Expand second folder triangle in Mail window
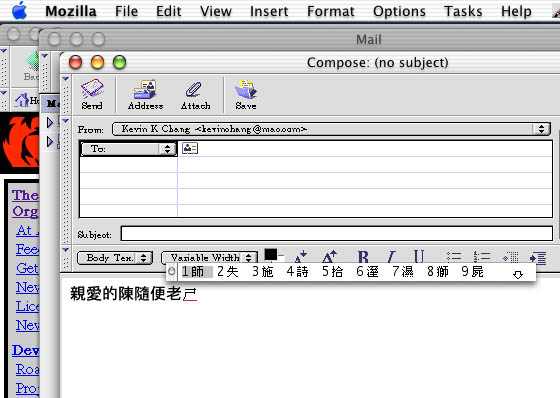Screen dimensions: 560x398 pyautogui.click(x=50, y=142)
